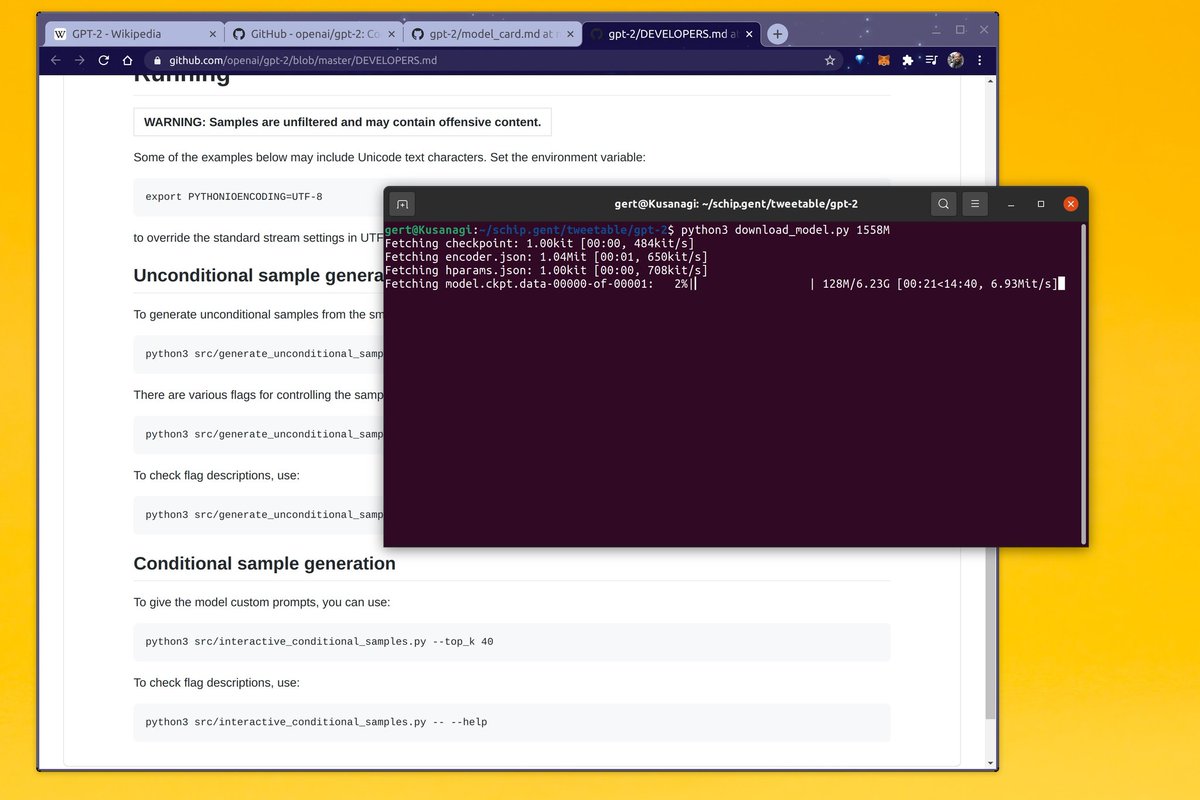Click the Conditional sample generation heading
1200x800 pixels.
pyautogui.click(x=265, y=563)
